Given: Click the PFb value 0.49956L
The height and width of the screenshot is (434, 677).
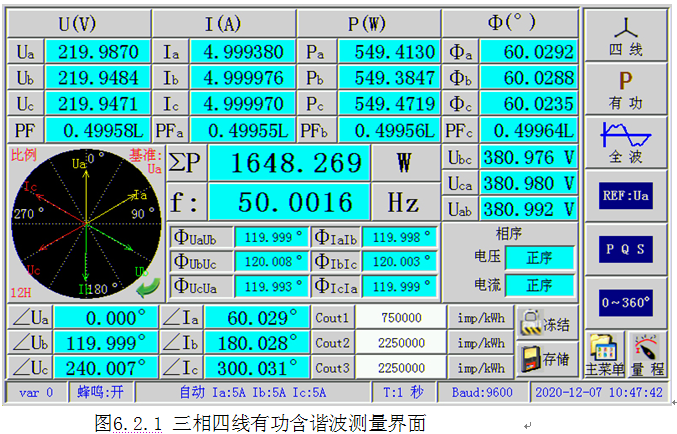Looking at the screenshot, I should tap(389, 130).
